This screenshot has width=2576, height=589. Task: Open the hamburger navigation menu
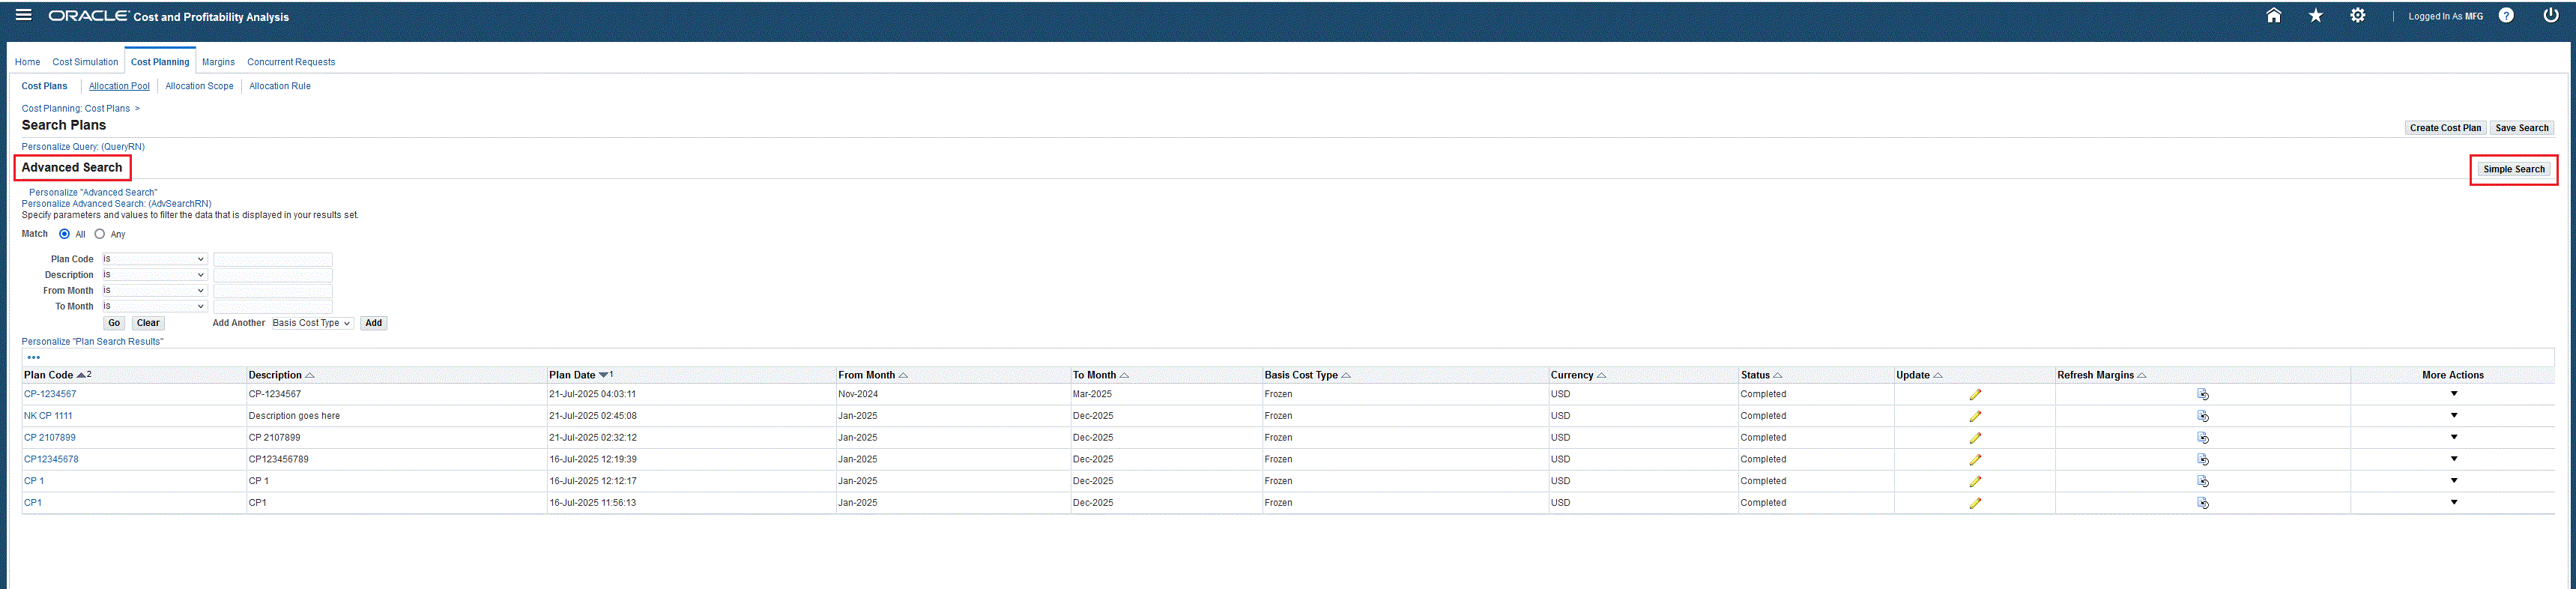coord(24,15)
